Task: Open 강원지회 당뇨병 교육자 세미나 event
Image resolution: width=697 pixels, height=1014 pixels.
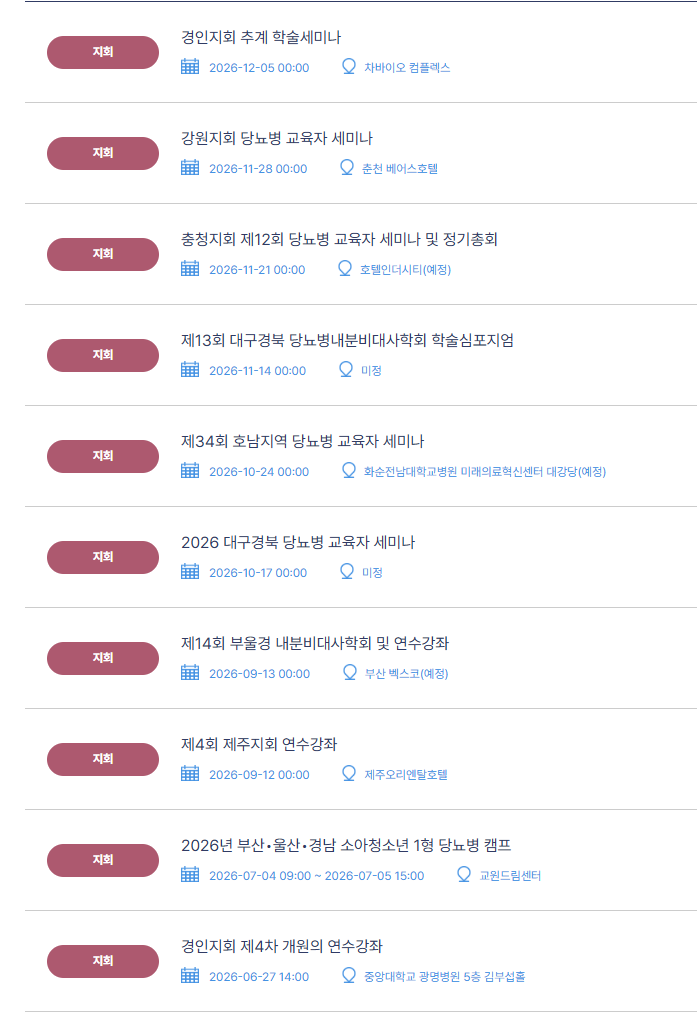Action: tap(277, 139)
